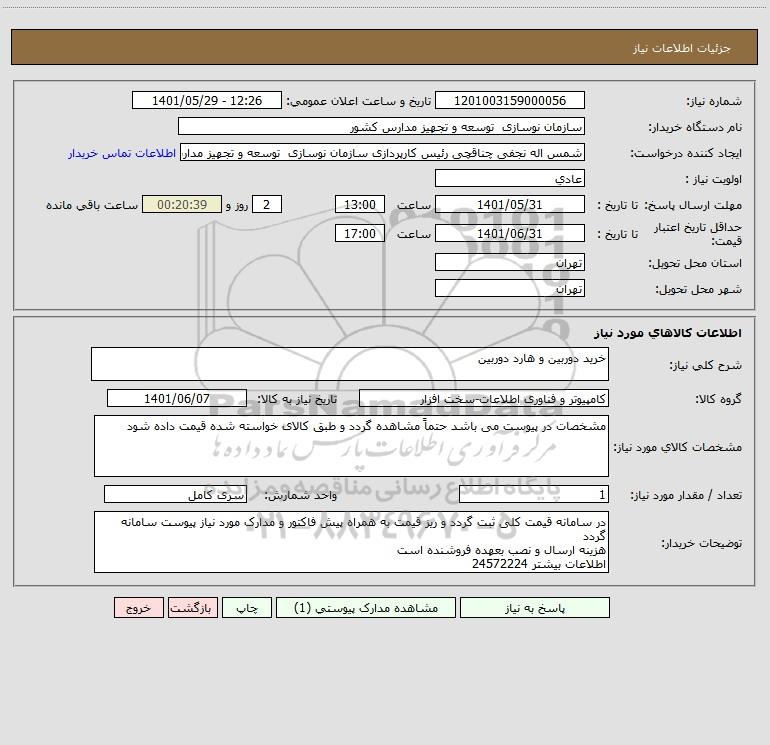Click the request creator name field
The width and height of the screenshot is (770, 745).
click(x=383, y=152)
